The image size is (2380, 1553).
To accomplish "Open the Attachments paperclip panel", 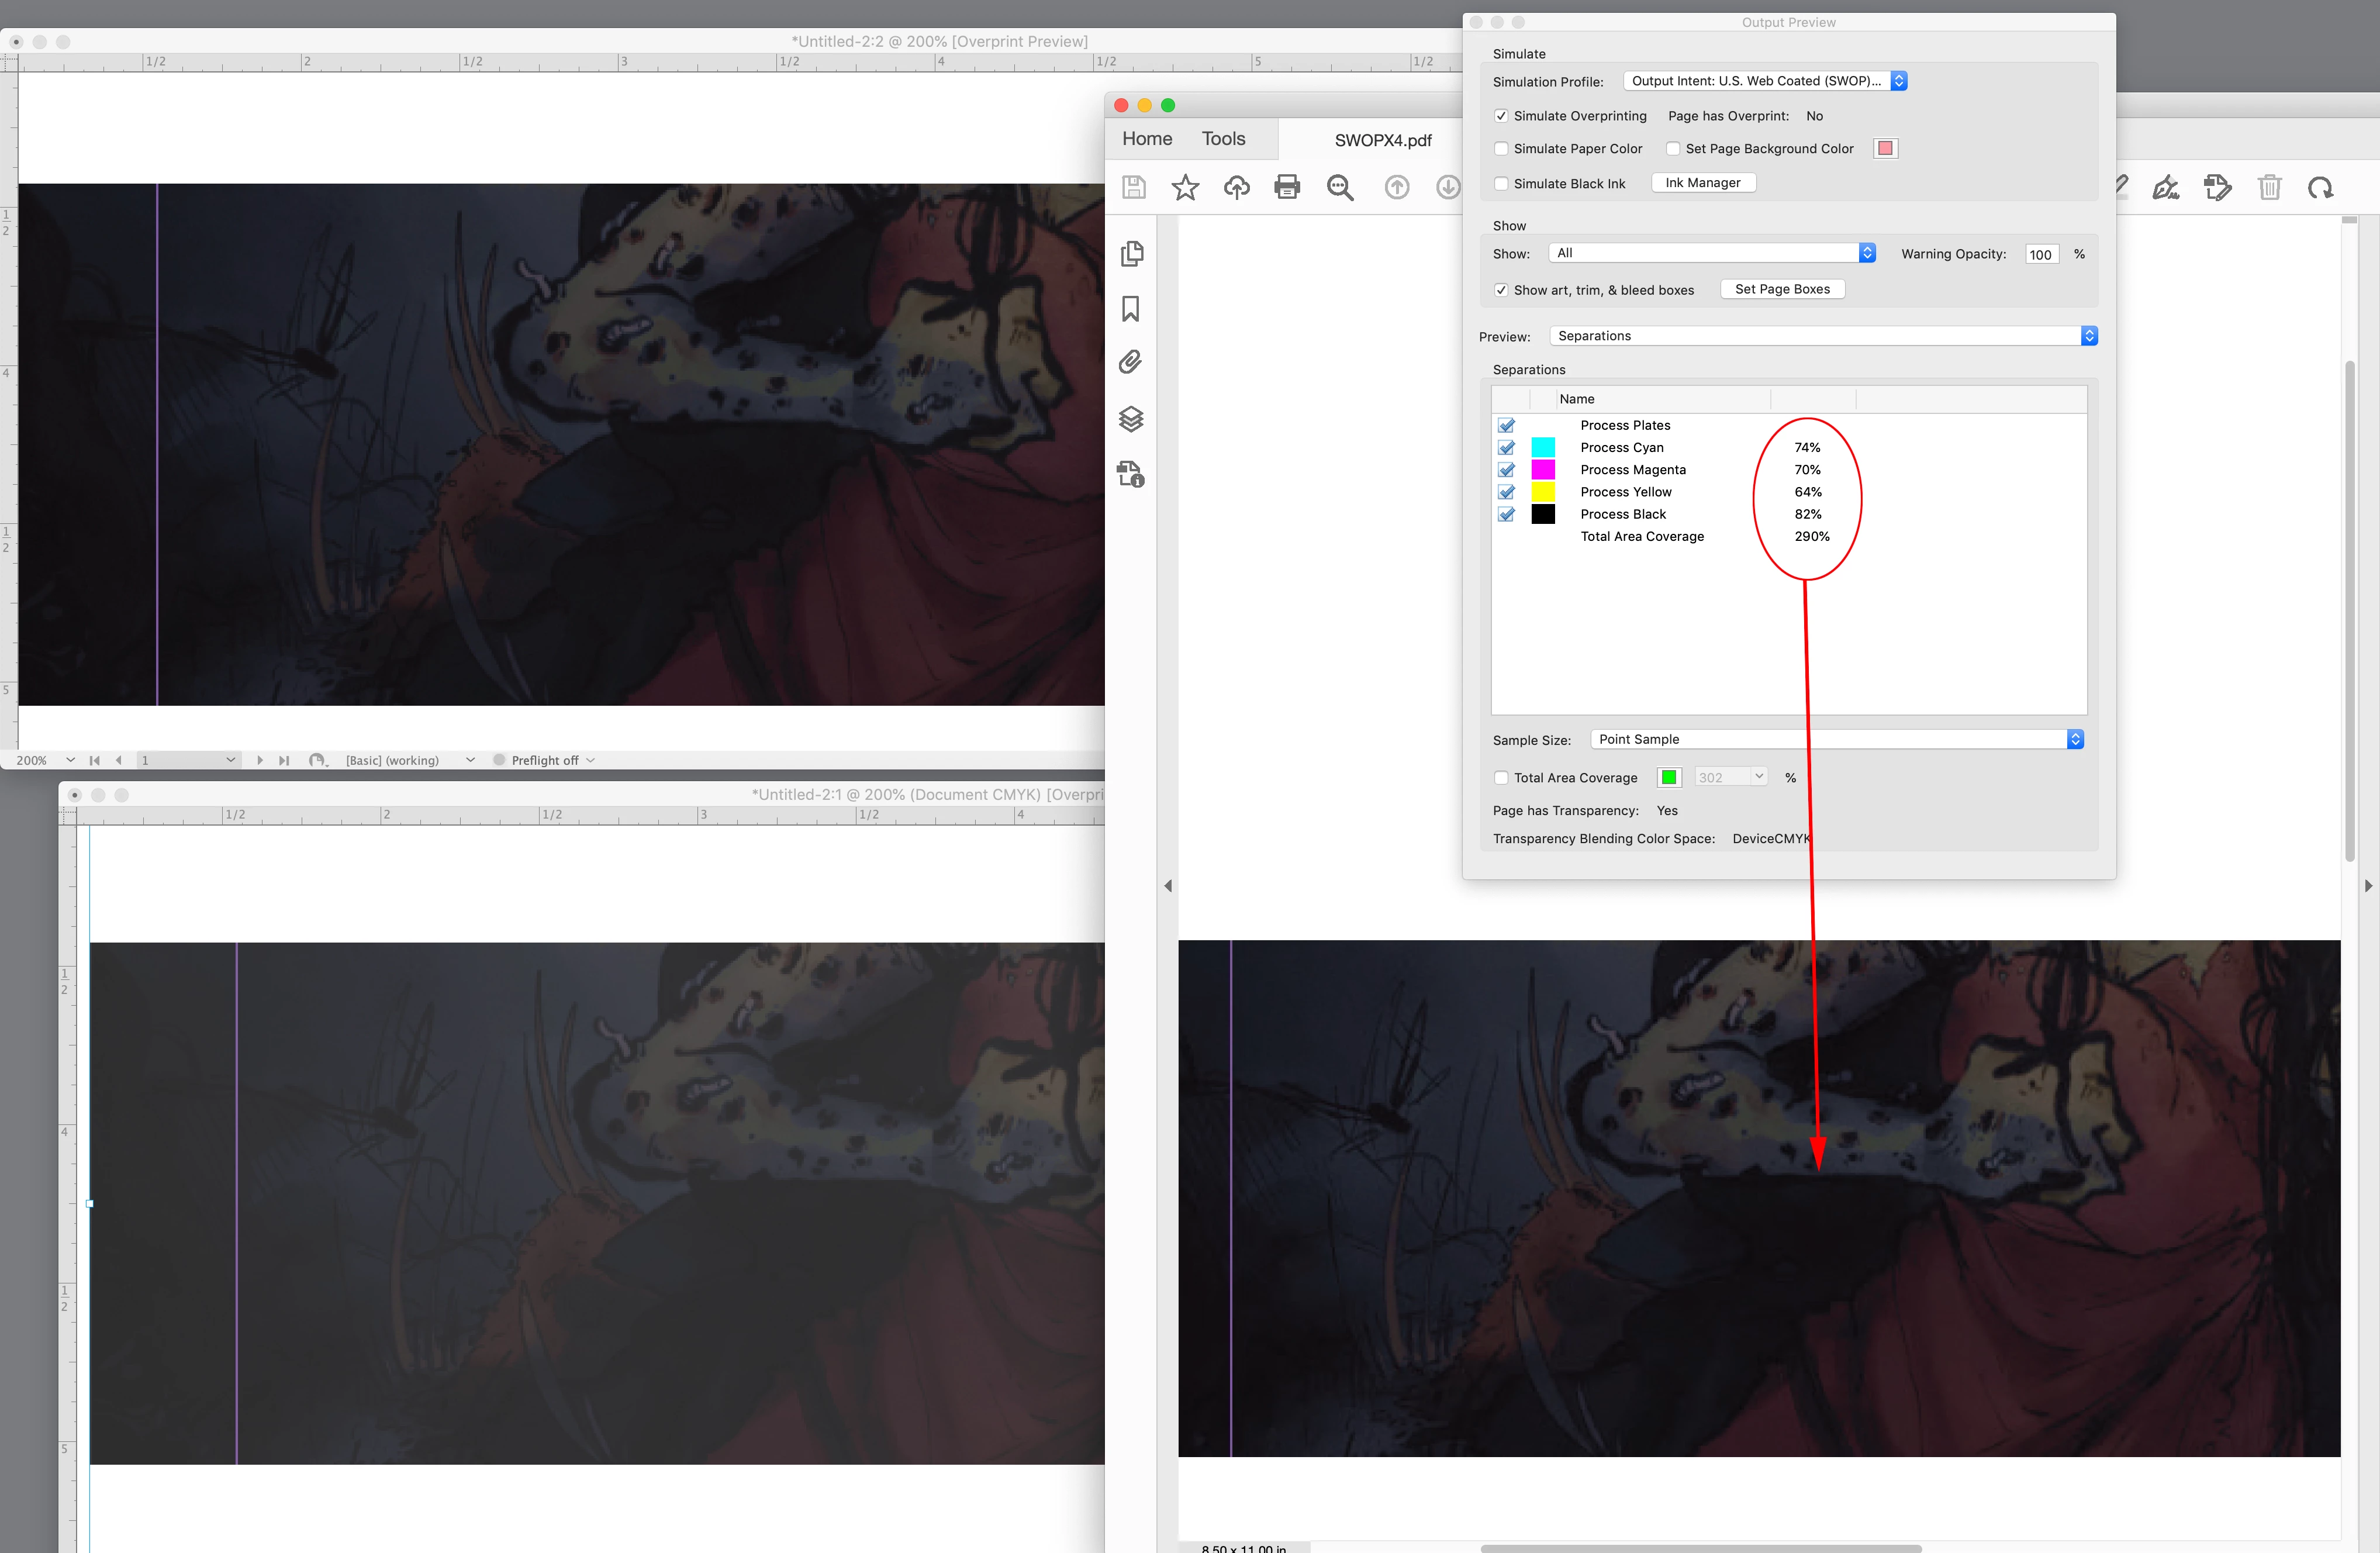I will [x=1131, y=362].
